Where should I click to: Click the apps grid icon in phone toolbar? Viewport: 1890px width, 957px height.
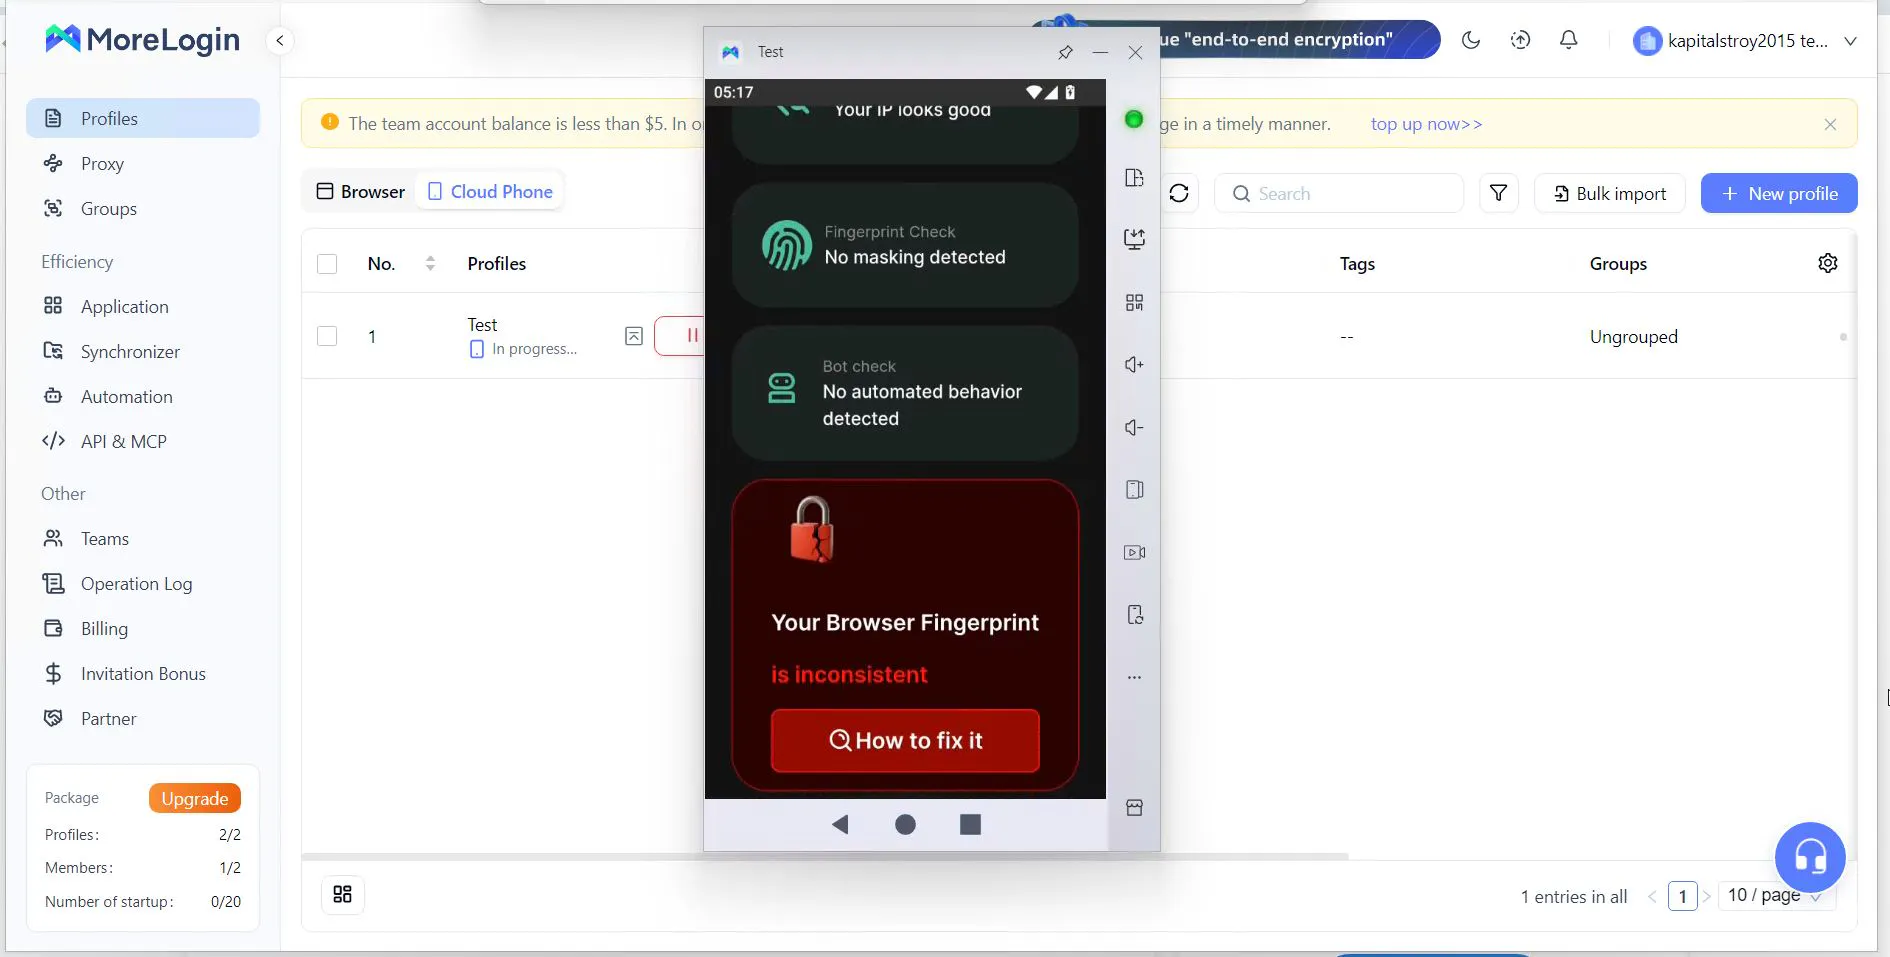click(1134, 302)
